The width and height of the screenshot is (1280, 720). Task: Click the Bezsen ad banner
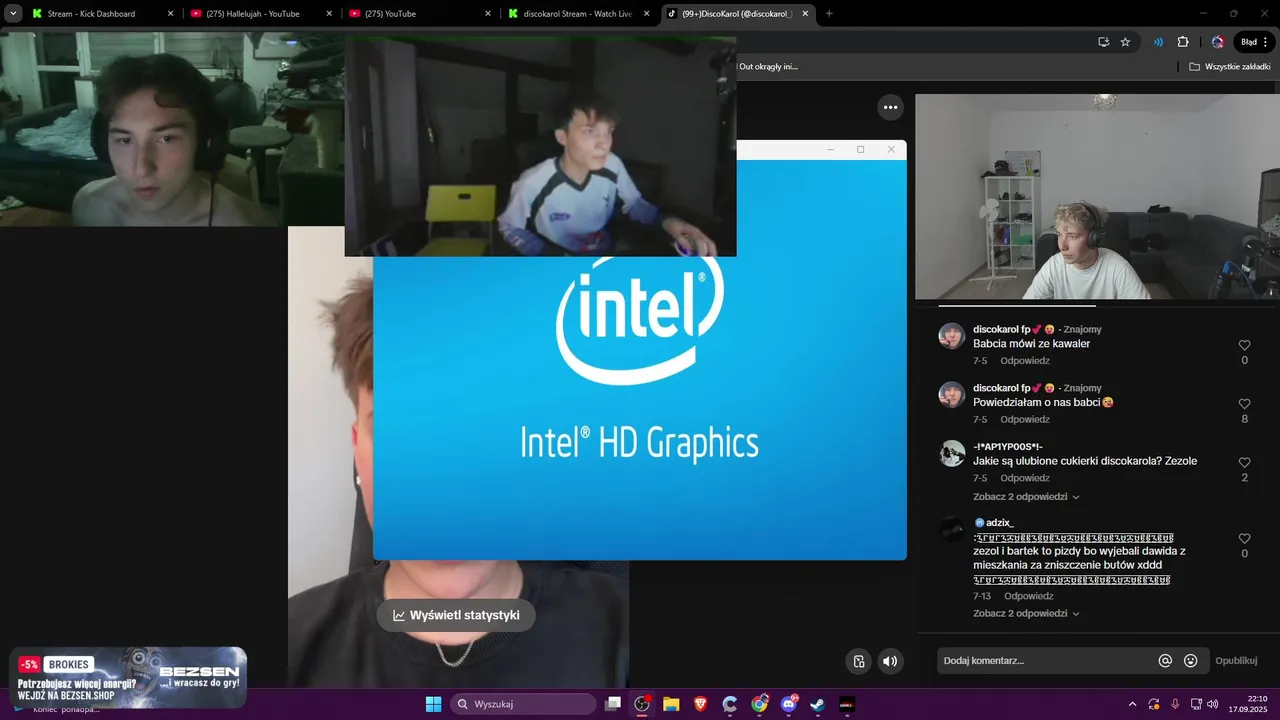click(x=128, y=678)
